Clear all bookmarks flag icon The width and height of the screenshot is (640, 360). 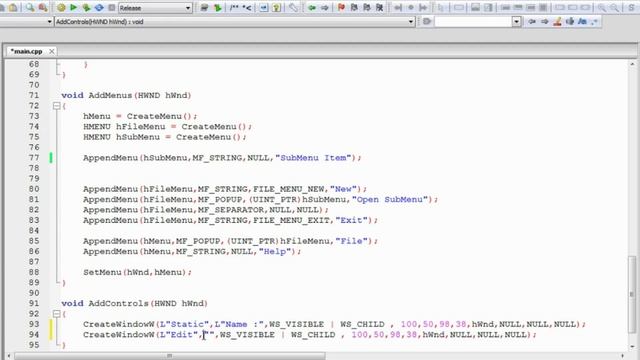click(x=379, y=7)
